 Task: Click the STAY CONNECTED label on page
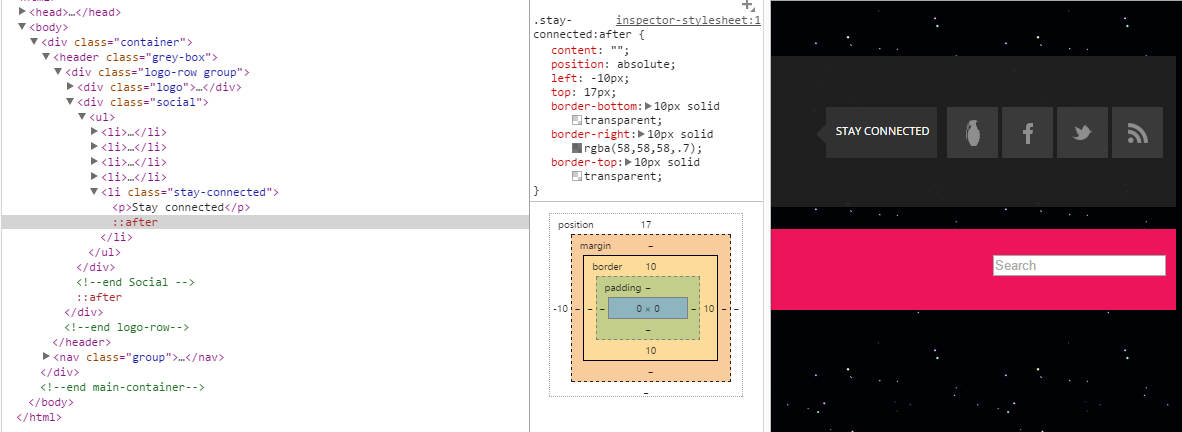coord(882,132)
